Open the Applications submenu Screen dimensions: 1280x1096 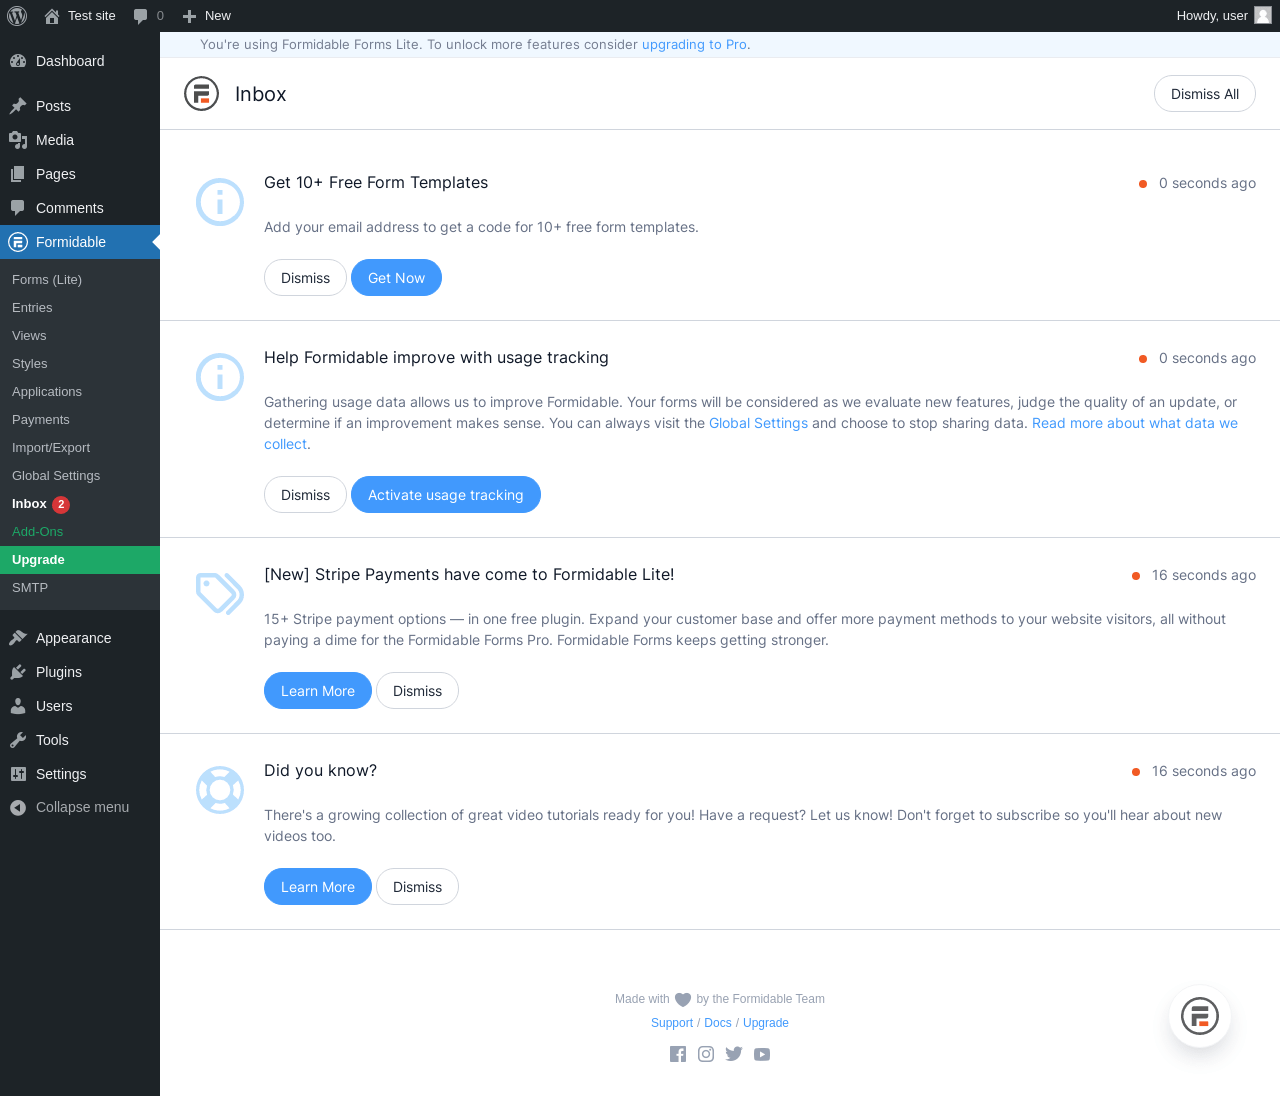pos(80,392)
